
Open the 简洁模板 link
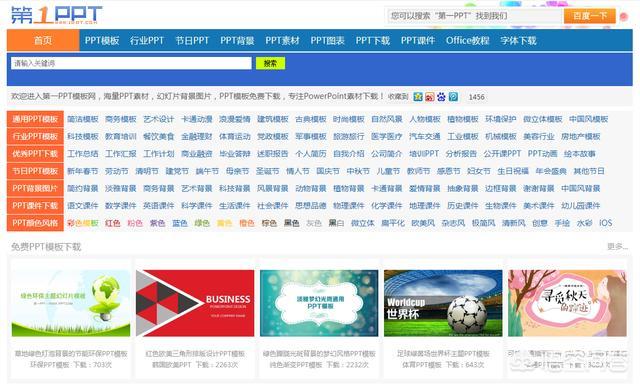point(83,119)
